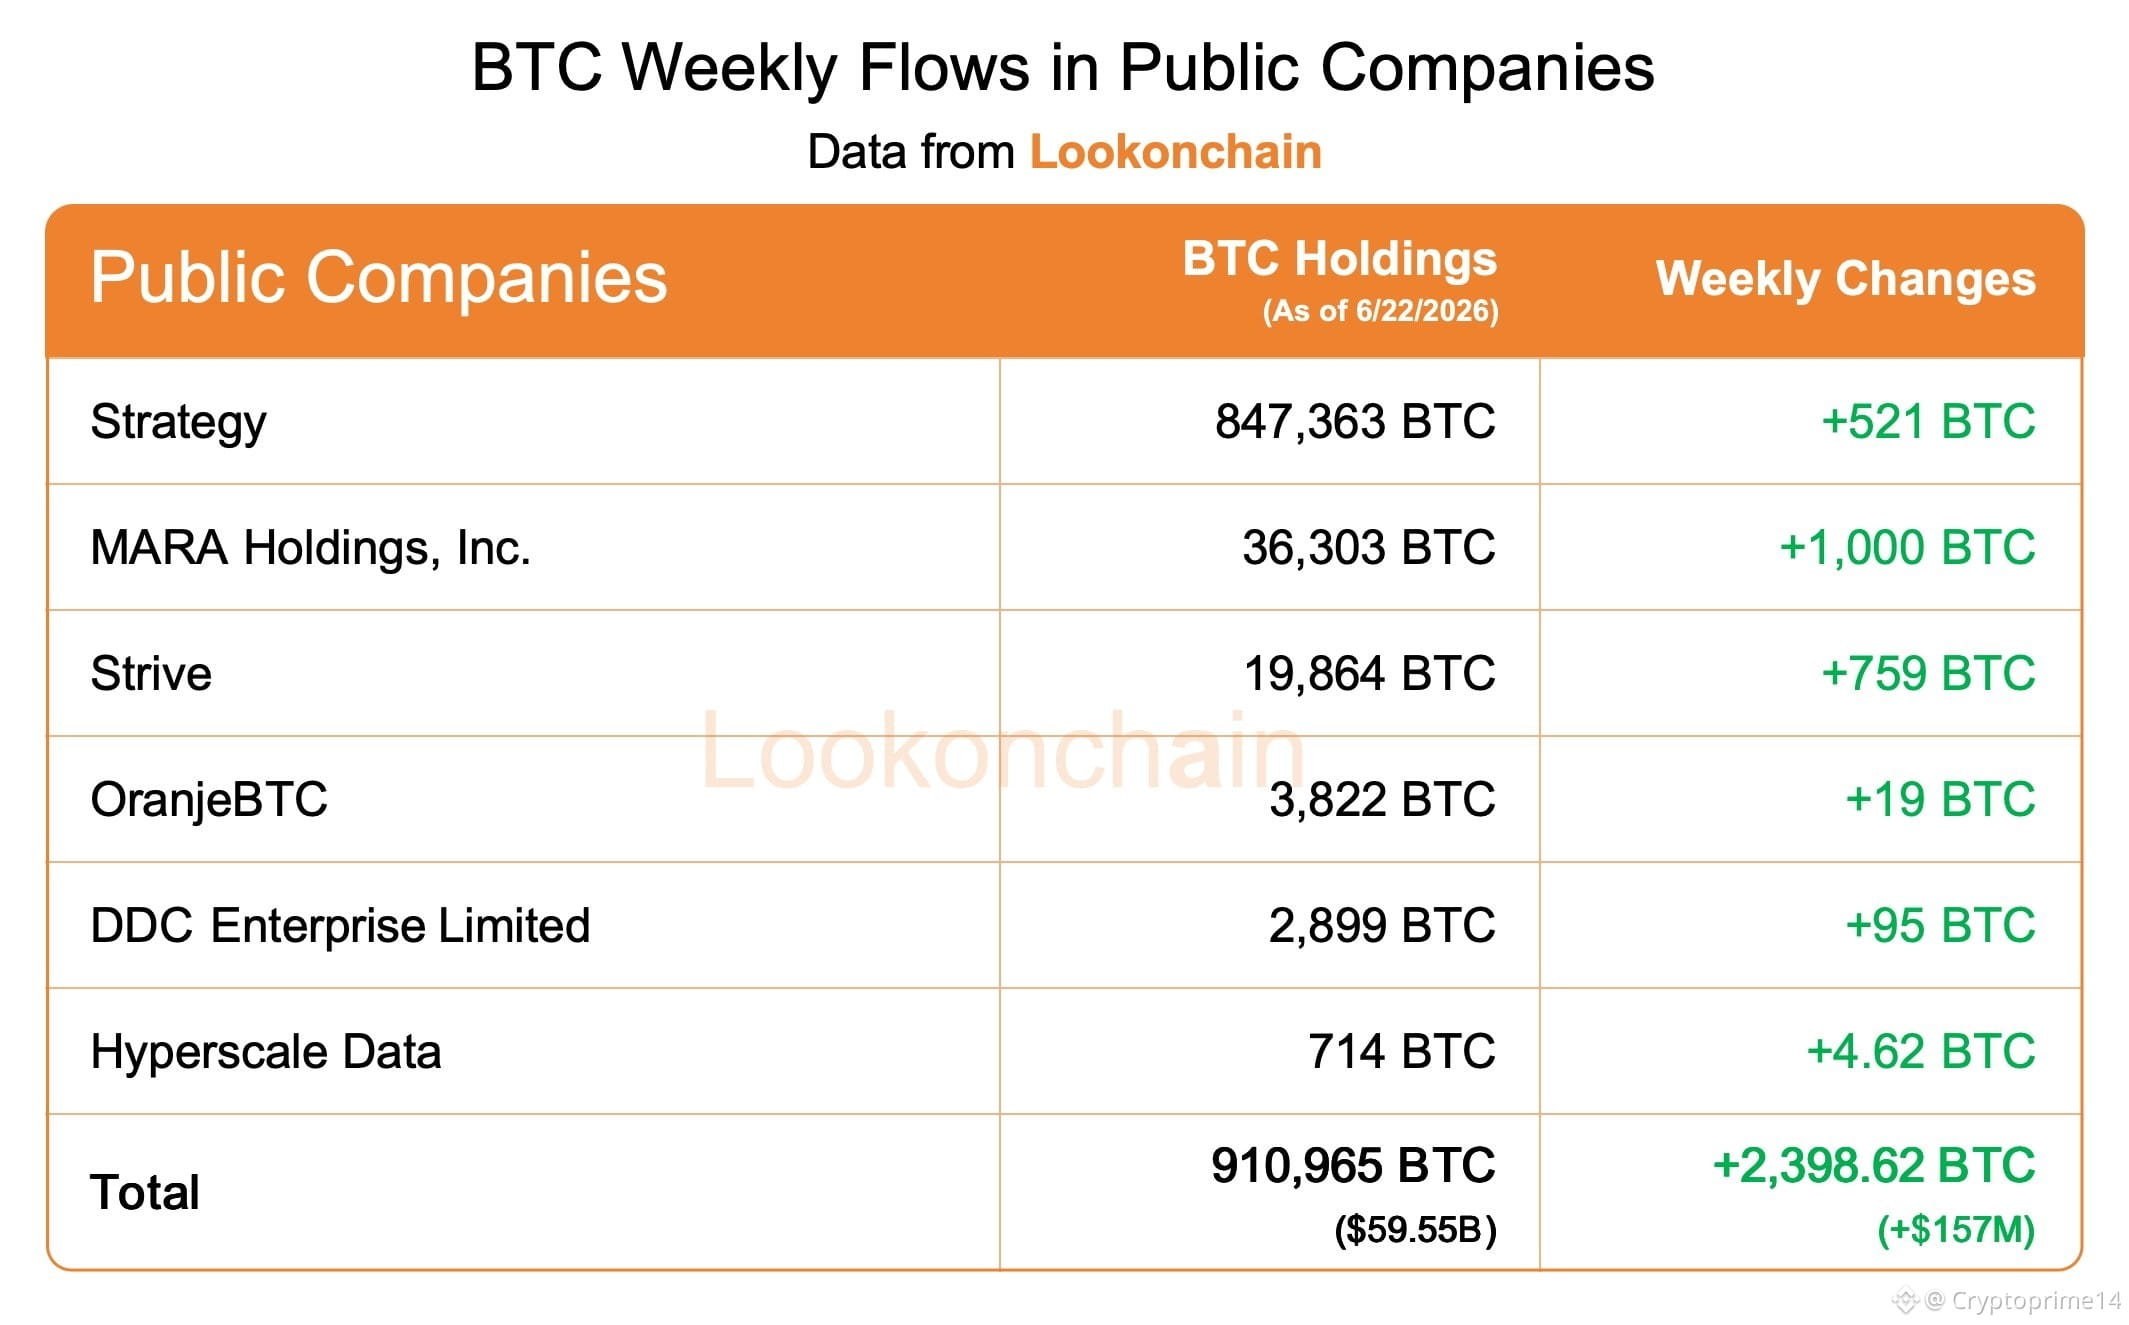2129x1325 pixels.
Task: Click the +759 BTC weekly change value
Action: point(1928,673)
